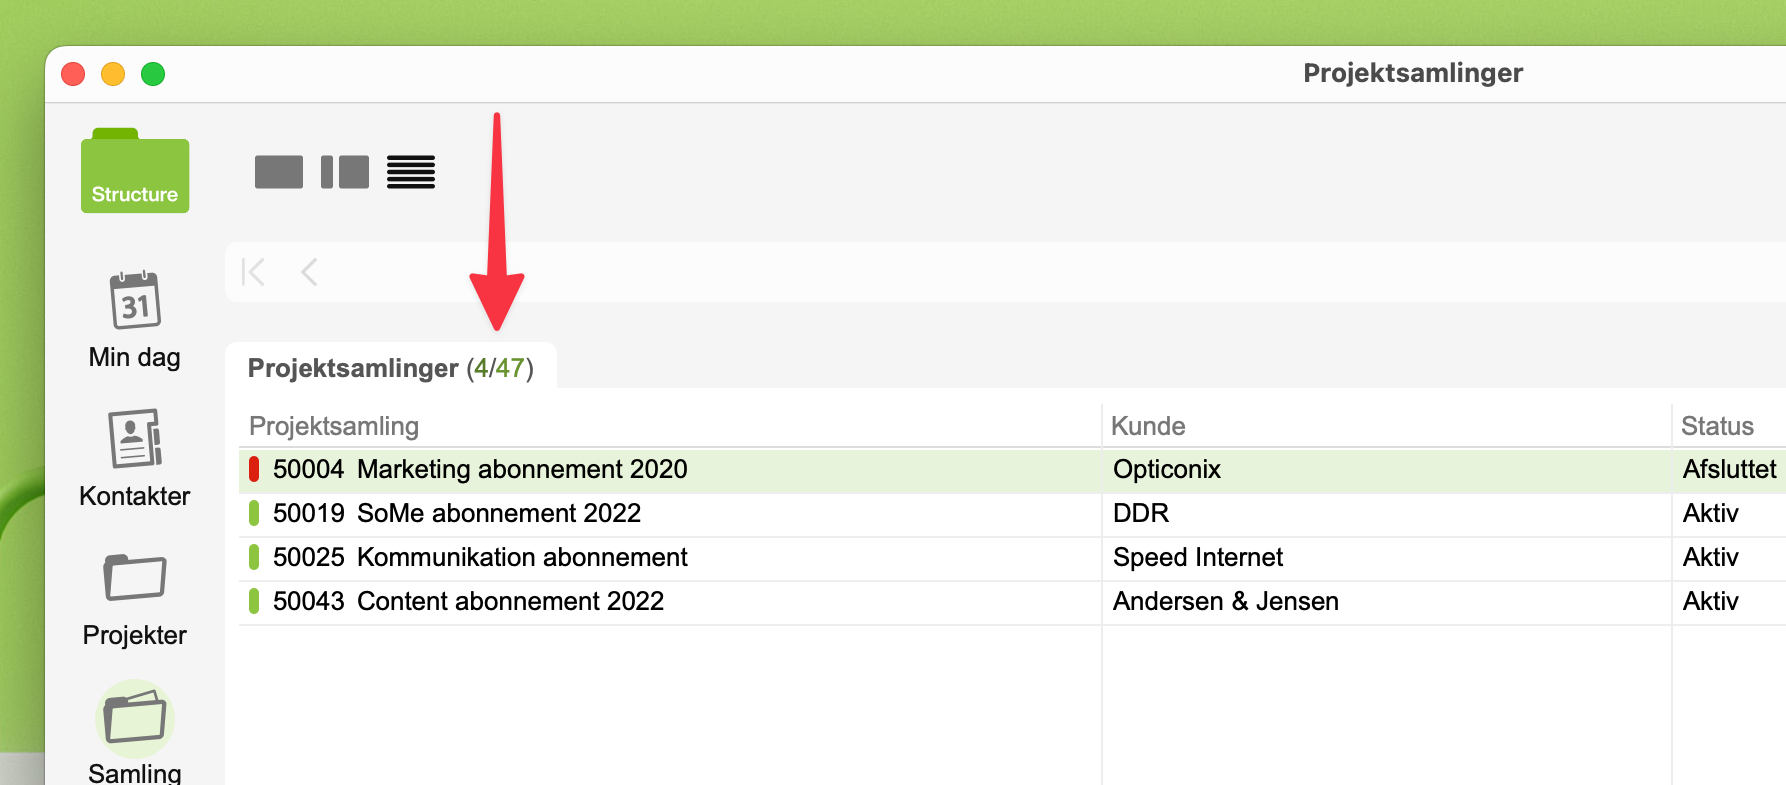The image size is (1786, 785).
Task: Click green status marker for 50043
Action: pyautogui.click(x=254, y=602)
